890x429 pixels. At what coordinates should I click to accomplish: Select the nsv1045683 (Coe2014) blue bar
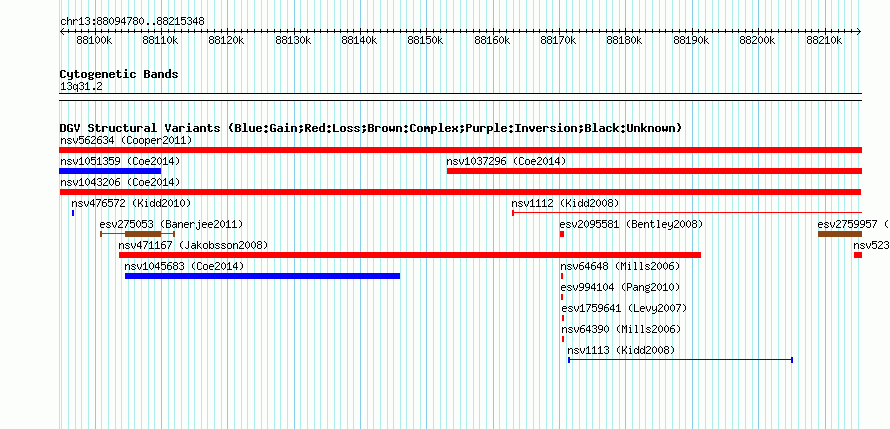[262, 276]
